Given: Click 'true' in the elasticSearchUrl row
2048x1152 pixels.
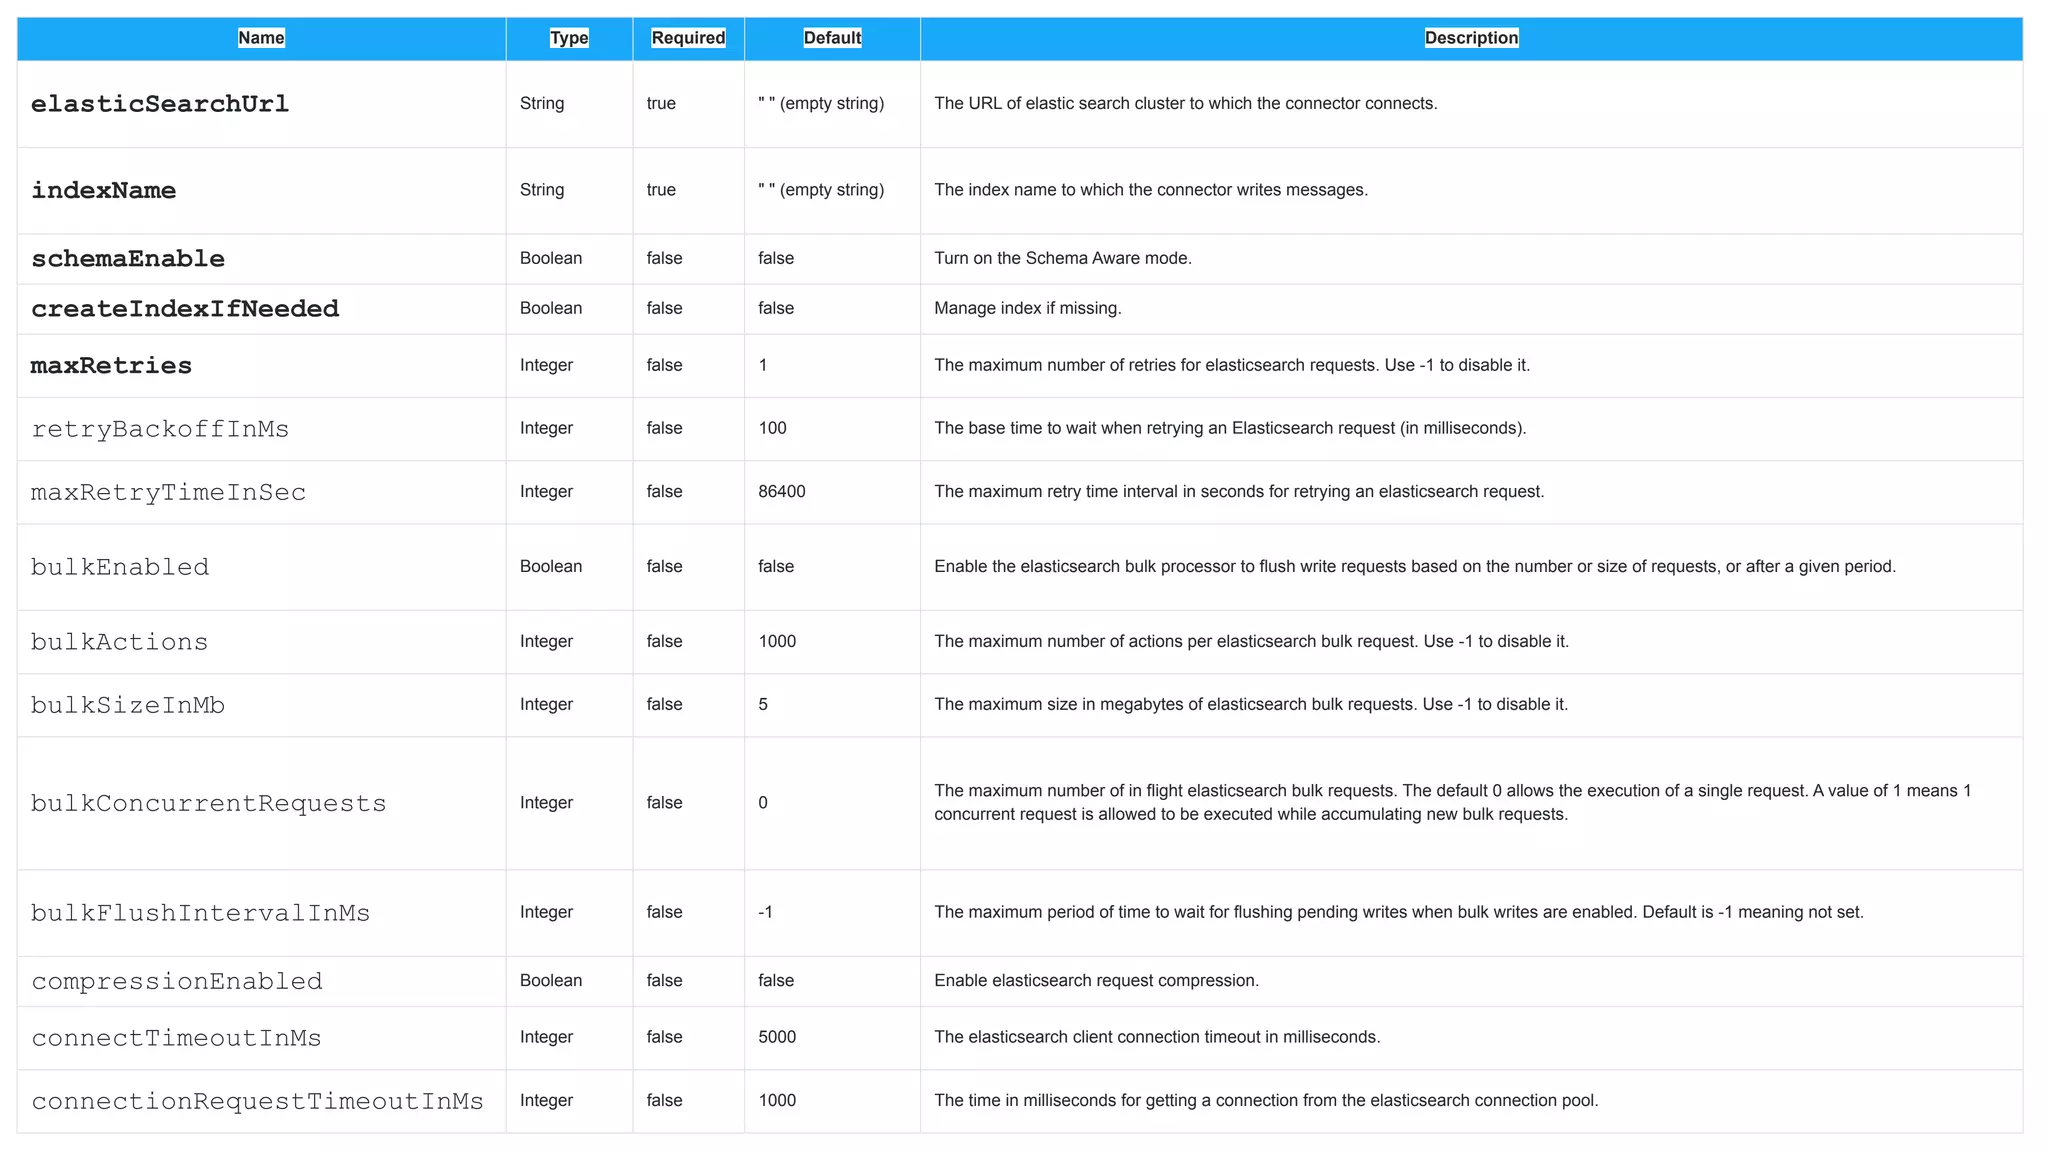Looking at the screenshot, I should point(661,103).
